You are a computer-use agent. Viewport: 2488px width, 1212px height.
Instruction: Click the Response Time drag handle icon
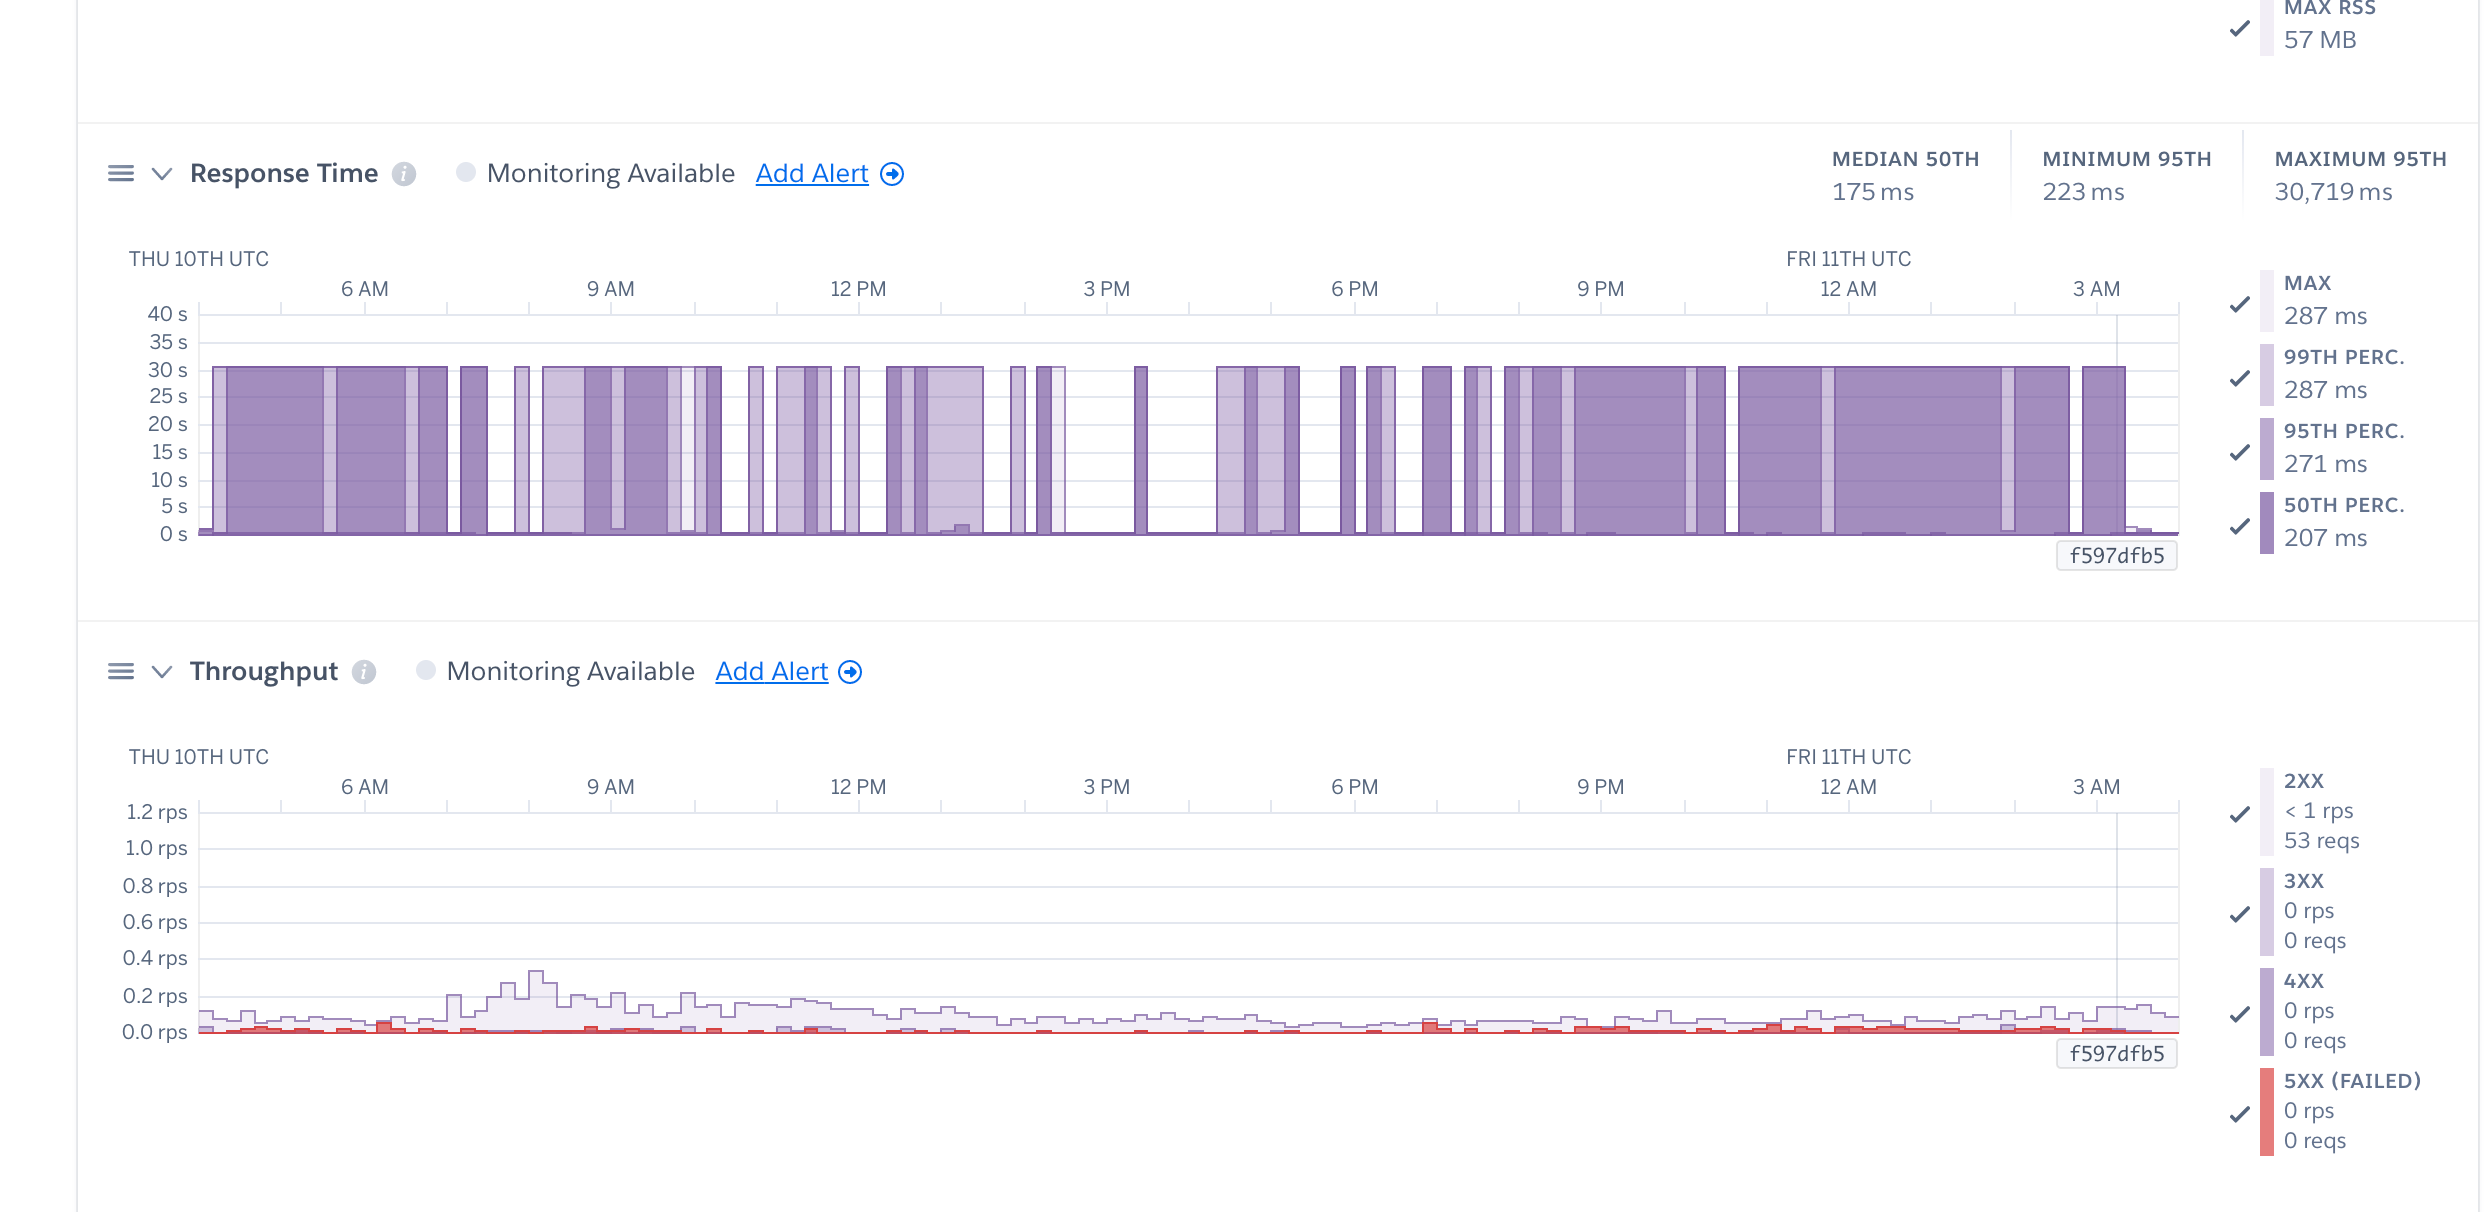[x=120, y=174]
